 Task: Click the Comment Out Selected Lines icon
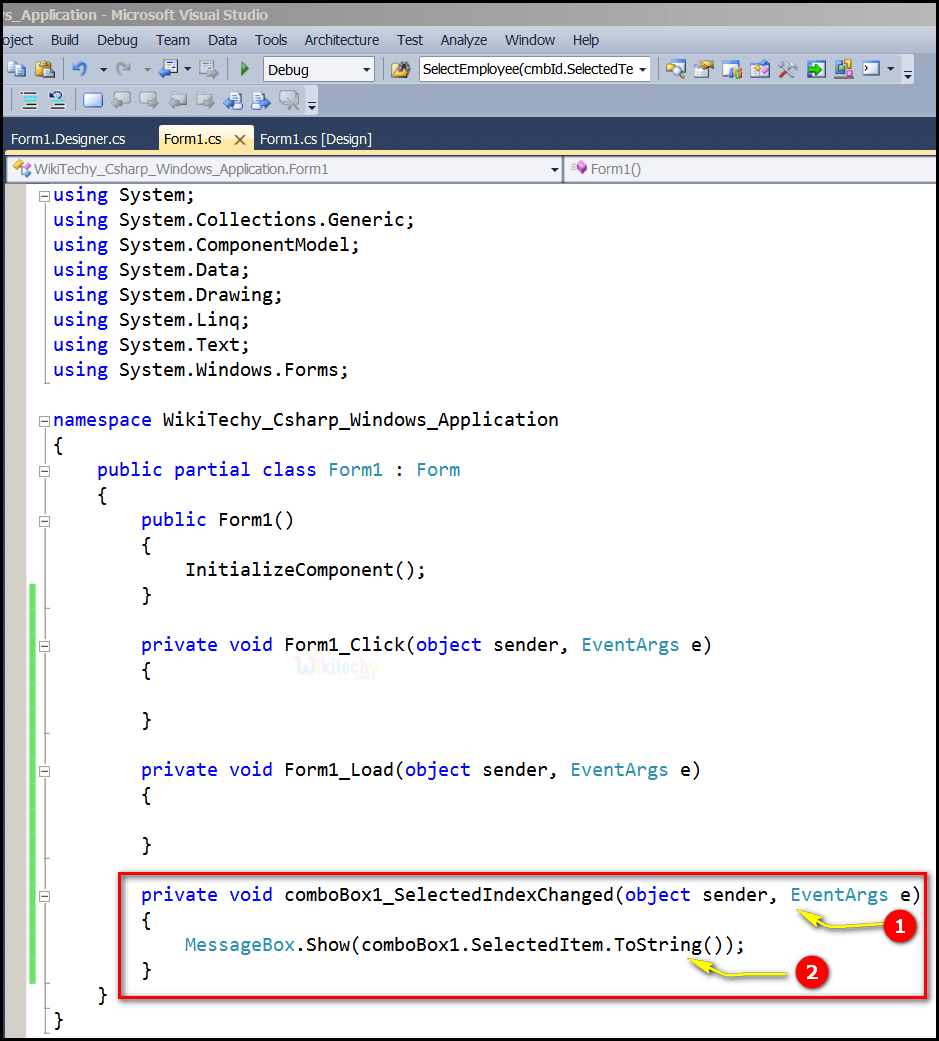tap(28, 100)
